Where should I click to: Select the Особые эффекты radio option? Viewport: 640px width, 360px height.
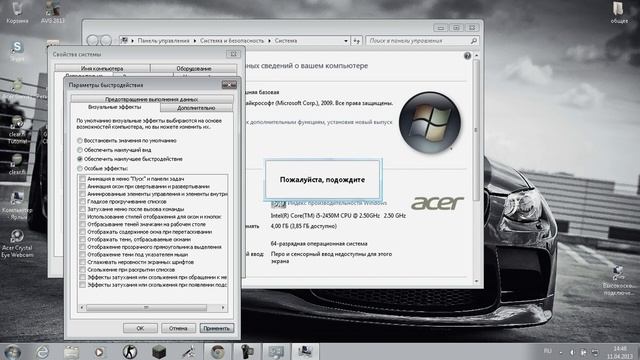coord(80,168)
